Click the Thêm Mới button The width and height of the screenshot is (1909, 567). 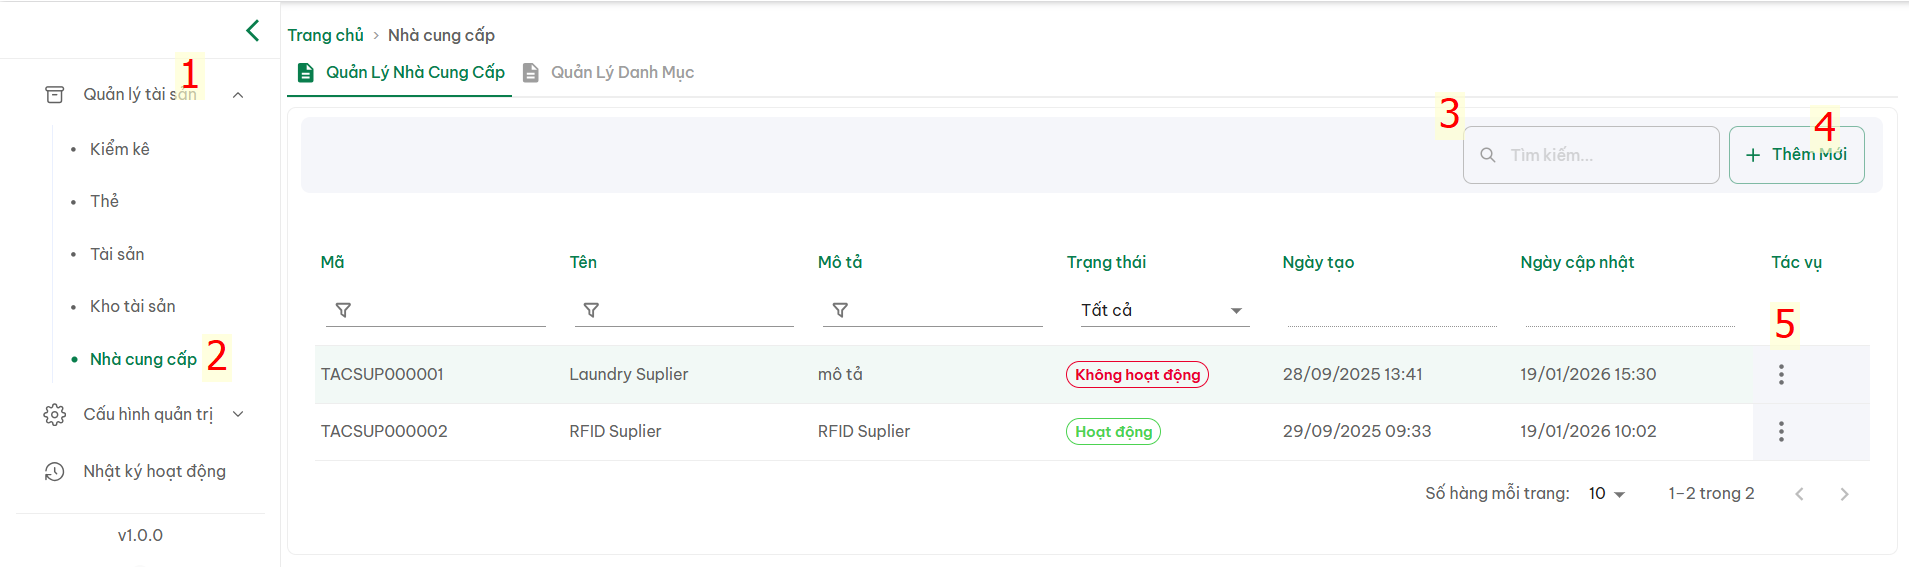[1796, 155]
